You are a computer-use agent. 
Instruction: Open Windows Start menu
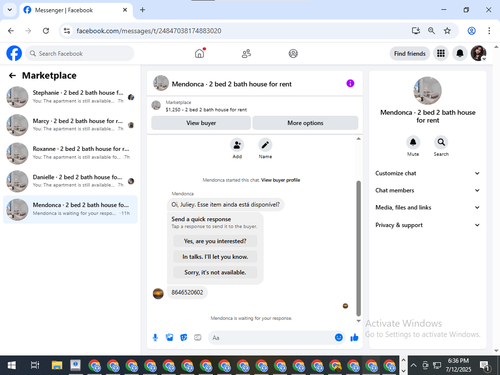[x=12, y=365]
